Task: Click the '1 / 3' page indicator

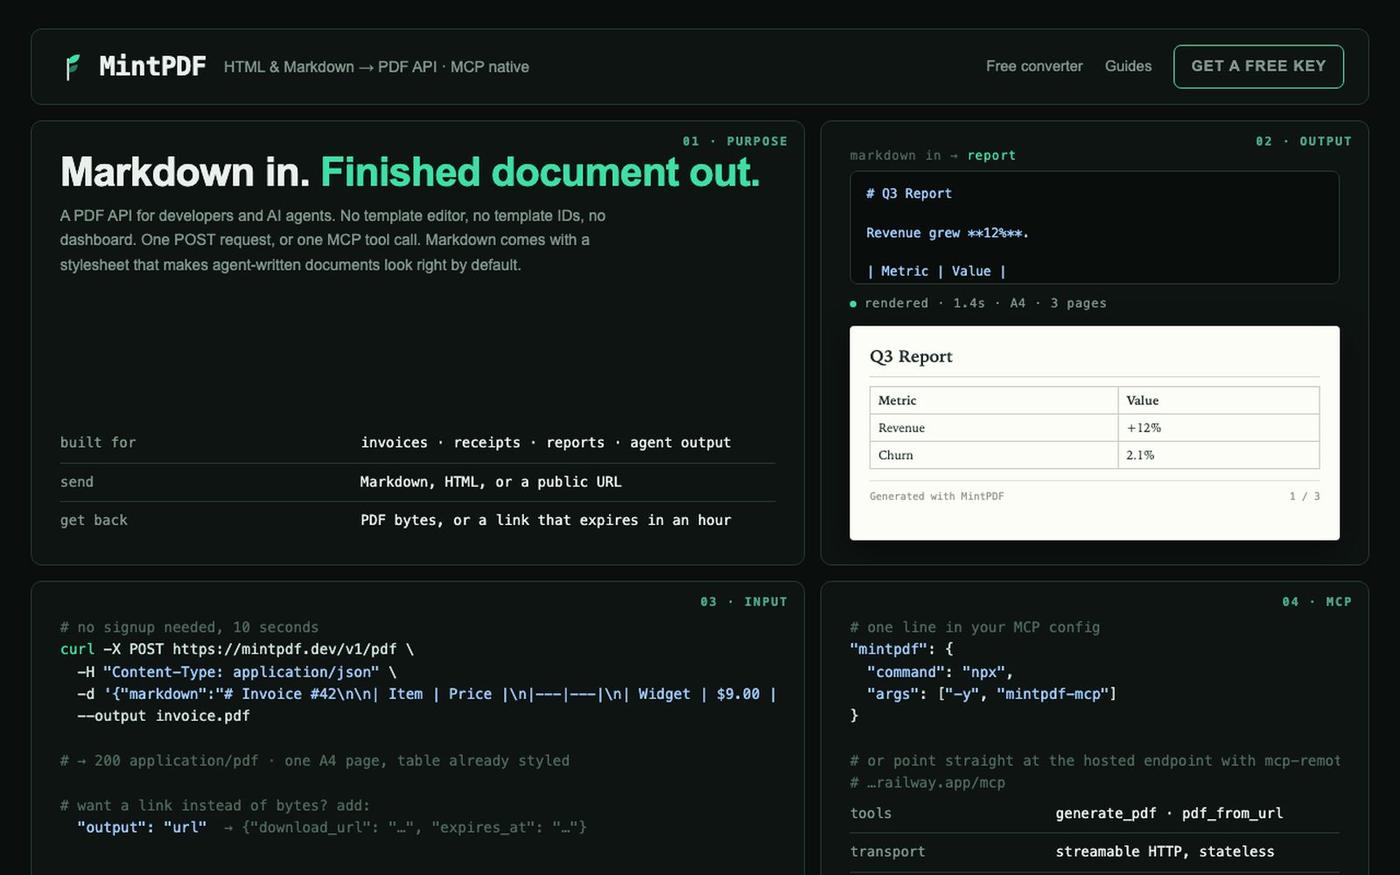Action: (x=1304, y=496)
